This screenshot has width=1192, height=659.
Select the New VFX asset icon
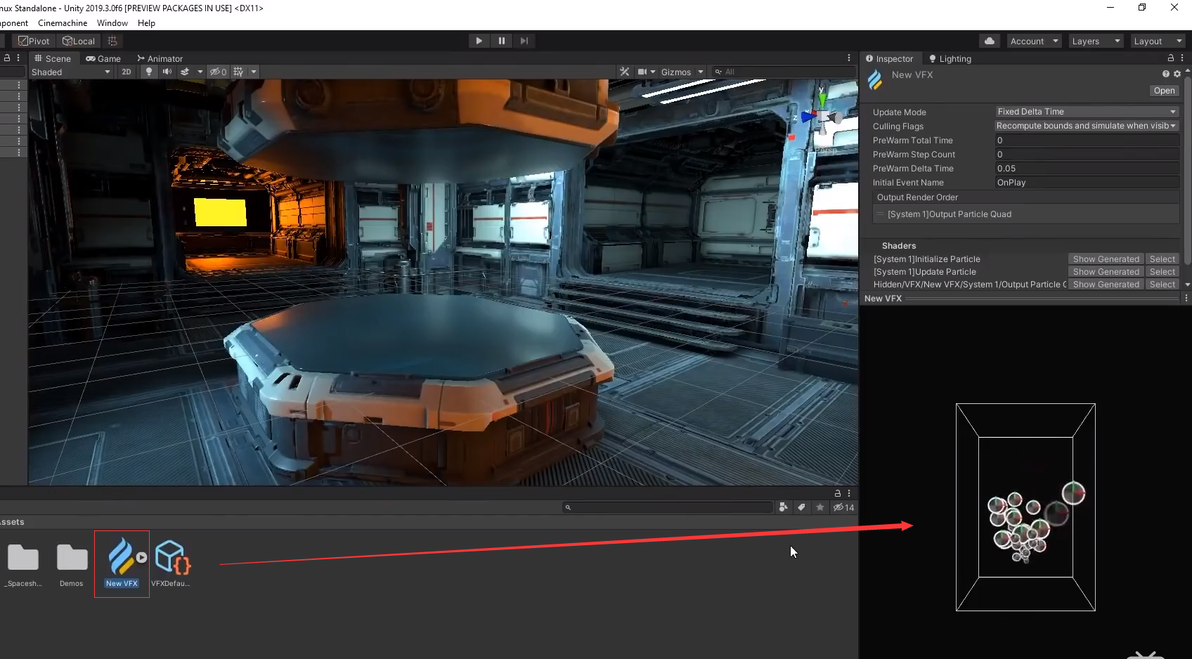[x=121, y=557]
